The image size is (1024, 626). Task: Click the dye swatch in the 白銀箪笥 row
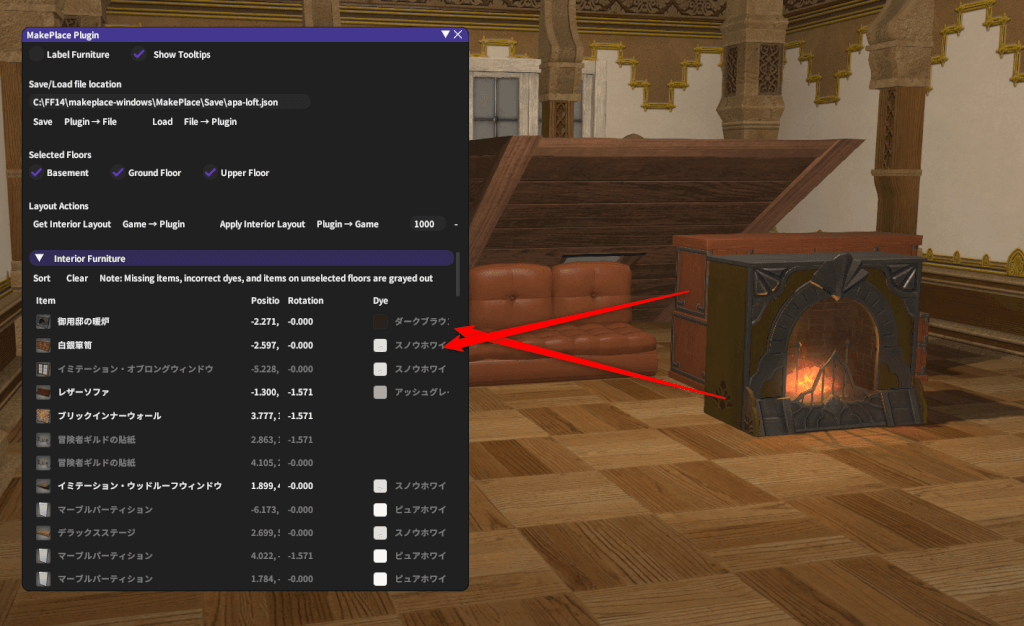(x=380, y=345)
